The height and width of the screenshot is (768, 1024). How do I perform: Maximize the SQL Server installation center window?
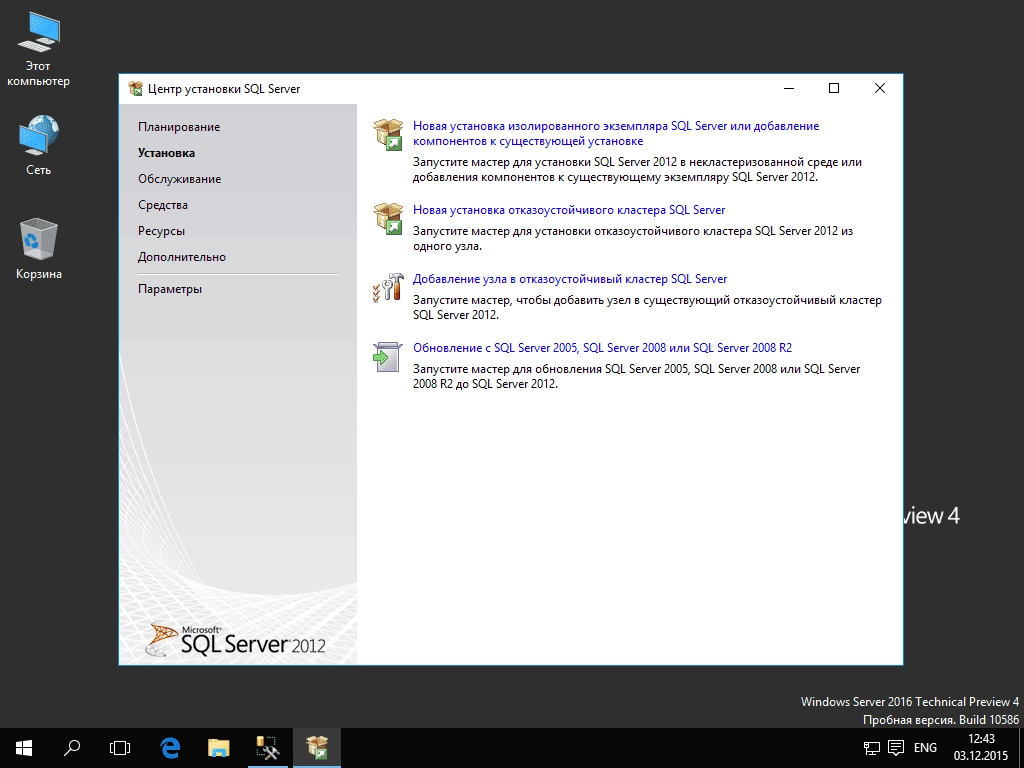pos(834,89)
